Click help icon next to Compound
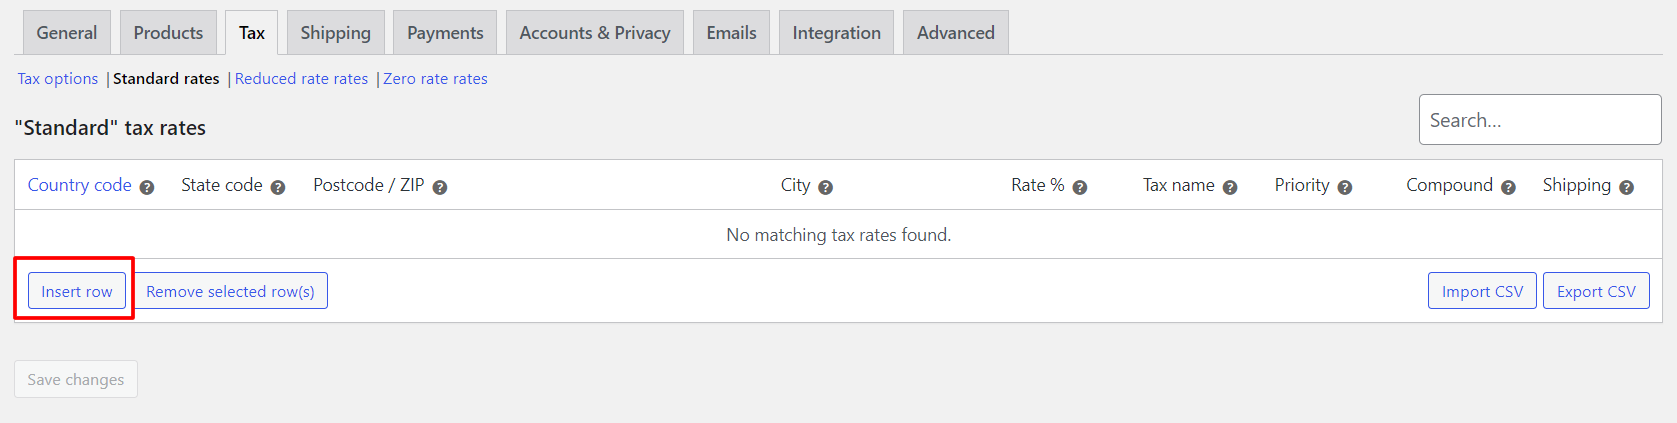This screenshot has height=423, width=1677. click(x=1508, y=187)
